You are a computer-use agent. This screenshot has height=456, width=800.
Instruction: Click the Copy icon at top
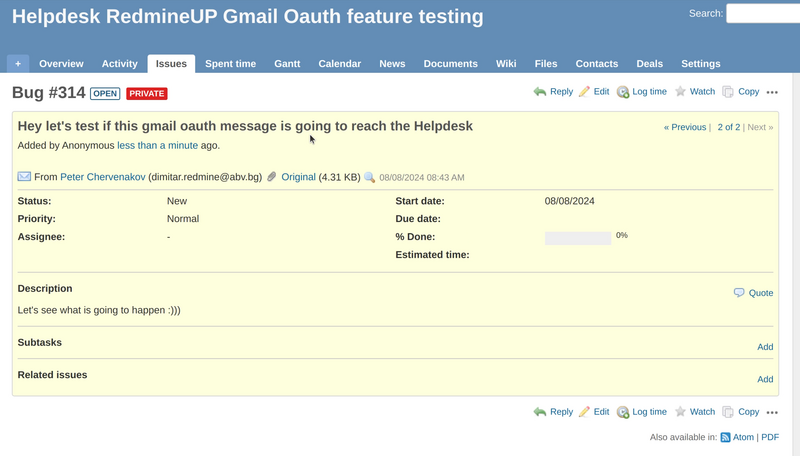click(x=728, y=92)
